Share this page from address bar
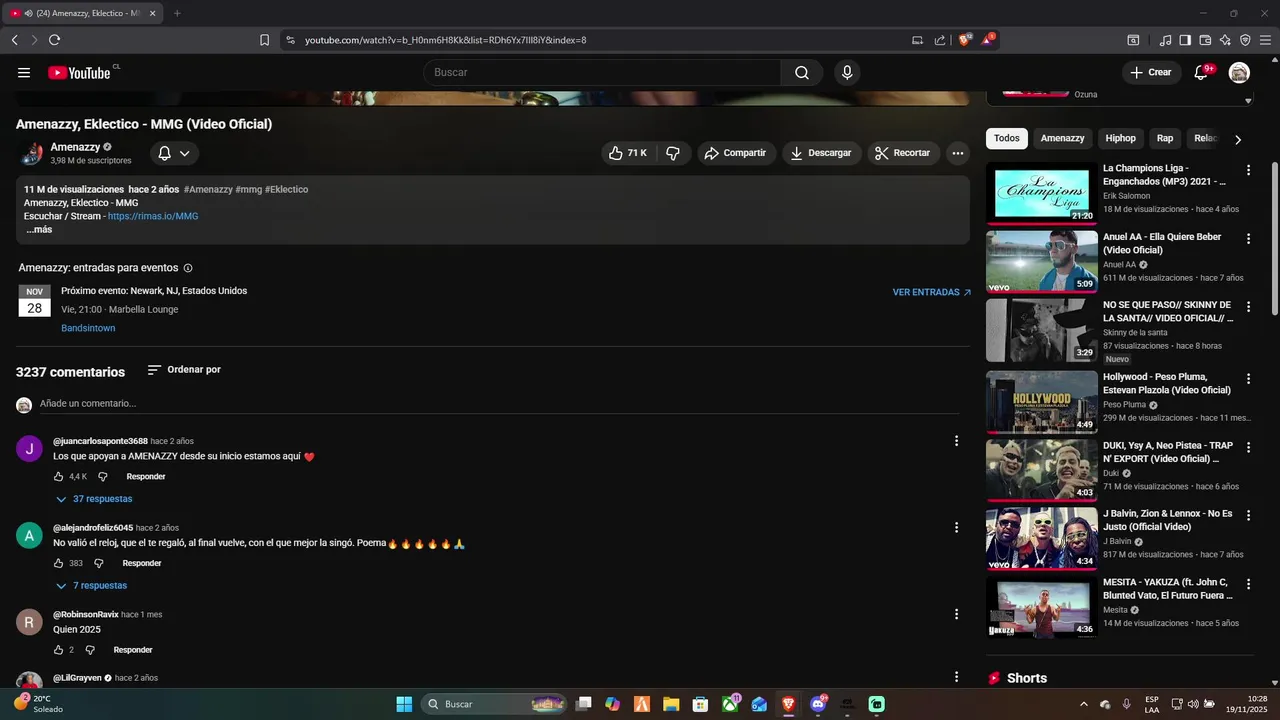The image size is (1280, 720). [x=940, y=40]
